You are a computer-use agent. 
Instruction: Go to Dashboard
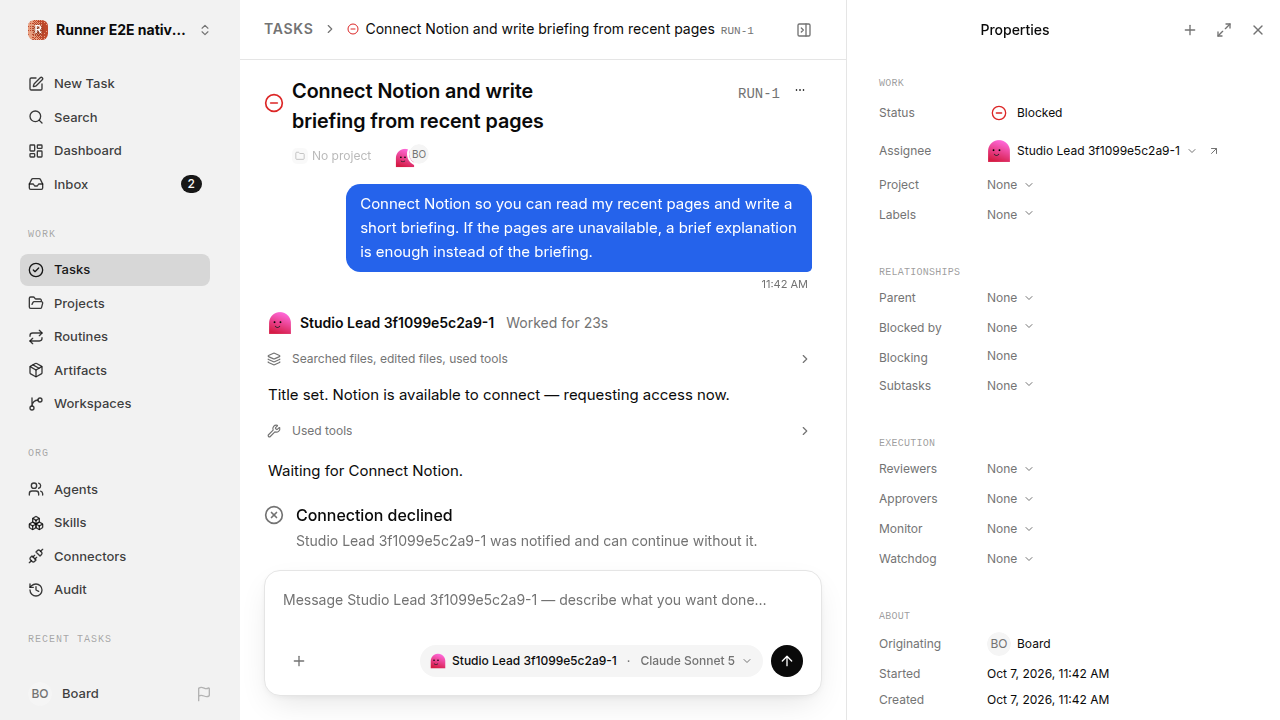pos(115,151)
